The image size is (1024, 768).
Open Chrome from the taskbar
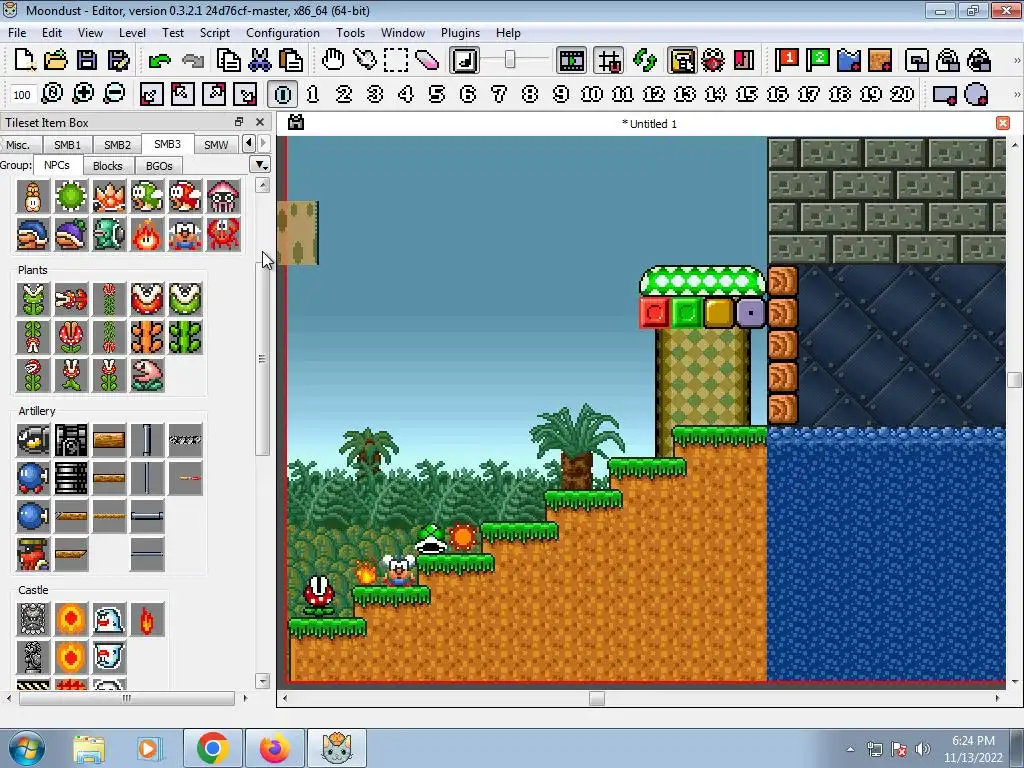click(212, 748)
